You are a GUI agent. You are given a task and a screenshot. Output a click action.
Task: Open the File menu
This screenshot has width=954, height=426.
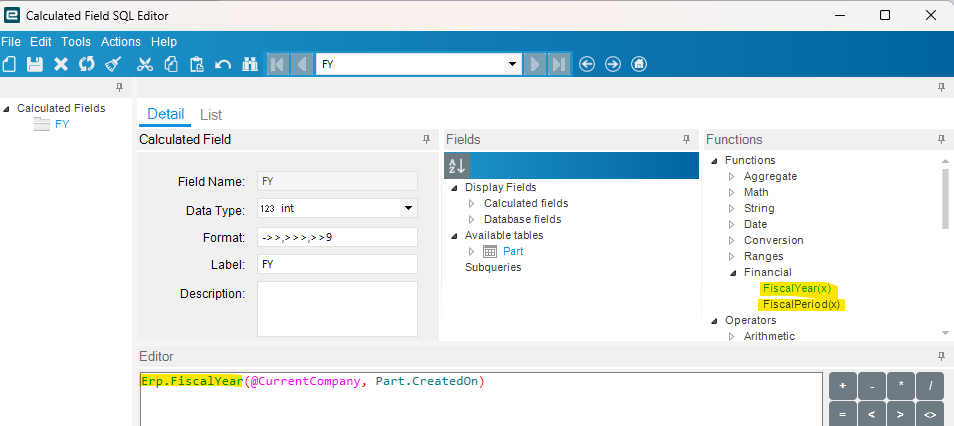pos(11,41)
